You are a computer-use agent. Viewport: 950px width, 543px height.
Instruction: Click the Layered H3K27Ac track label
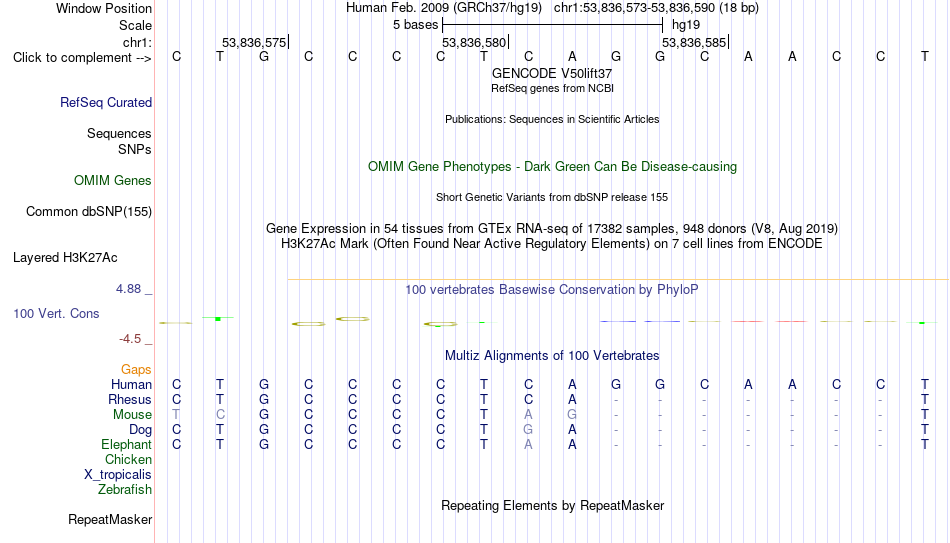[65, 258]
